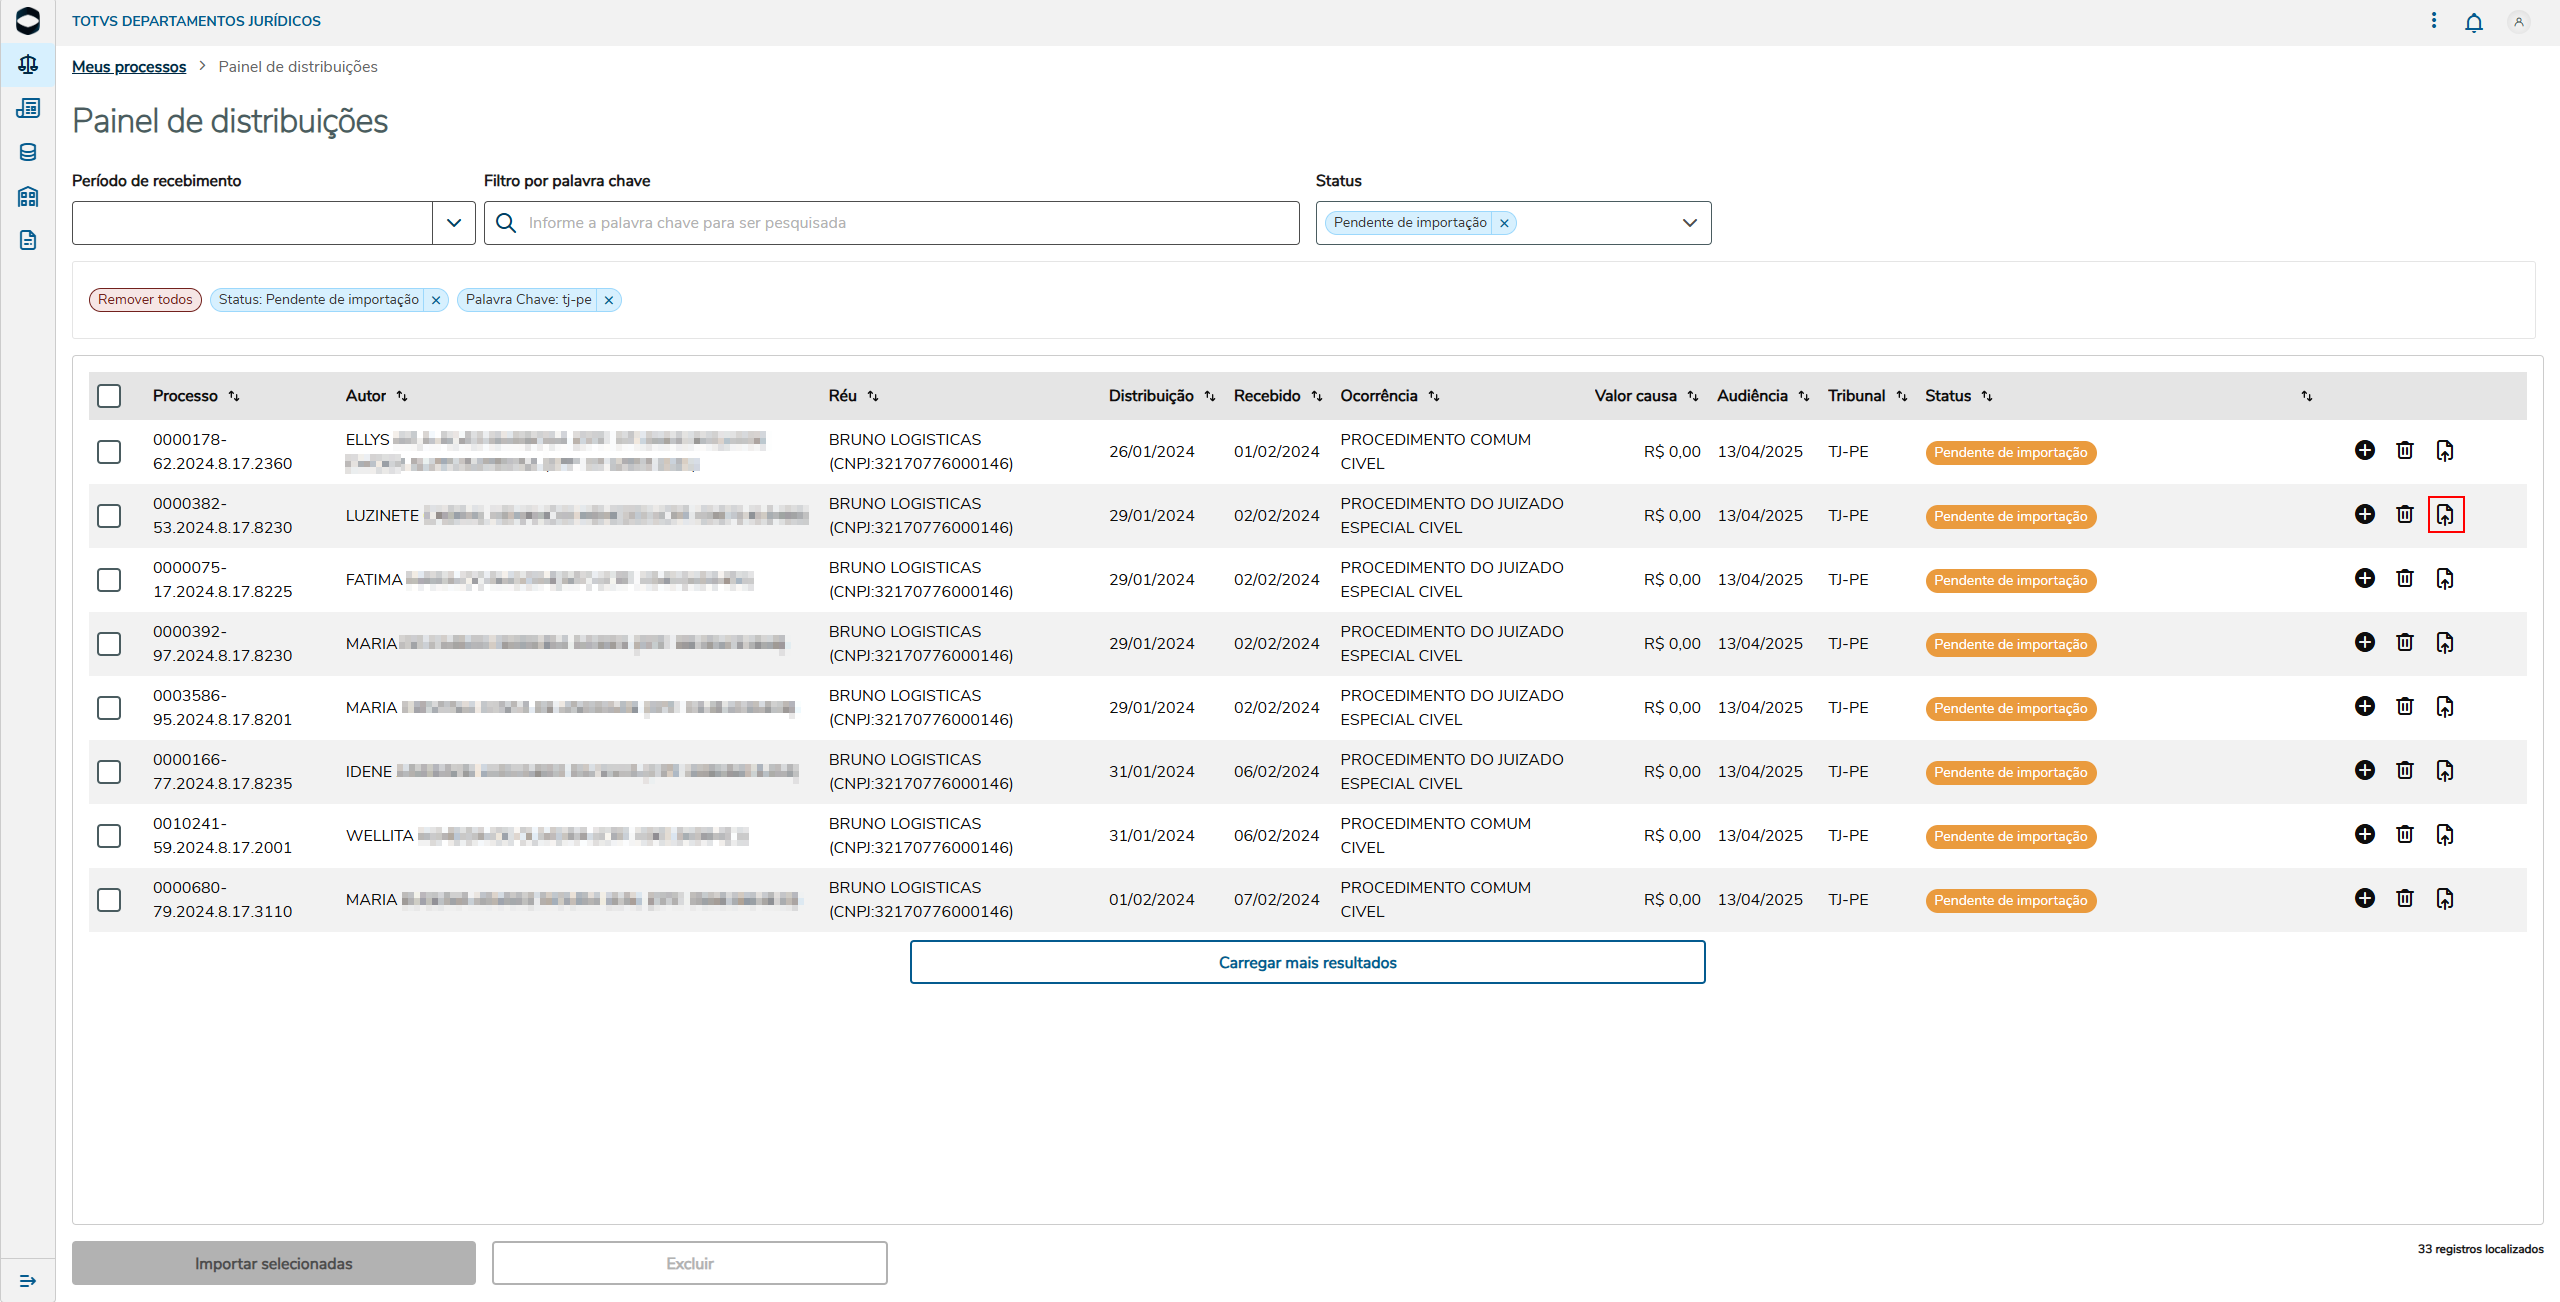Check the row for process 0000178-62.2024.8.17.2360
Image resolution: width=2560 pixels, height=1302 pixels.
[x=109, y=452]
